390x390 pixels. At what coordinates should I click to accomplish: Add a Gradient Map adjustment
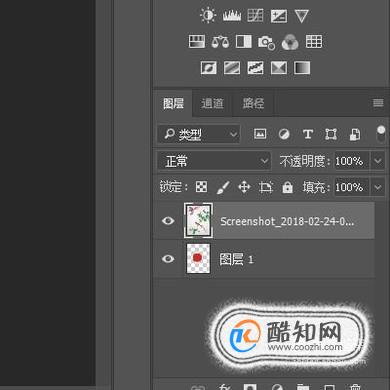tap(302, 68)
